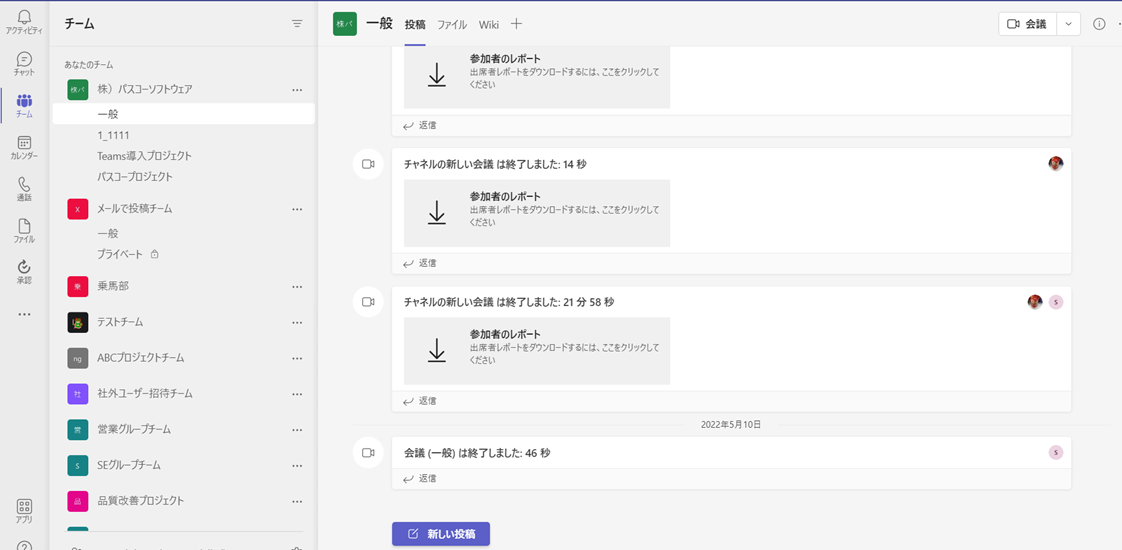Start a meeting with 会議 button
The height and width of the screenshot is (550, 1122).
click(1028, 24)
